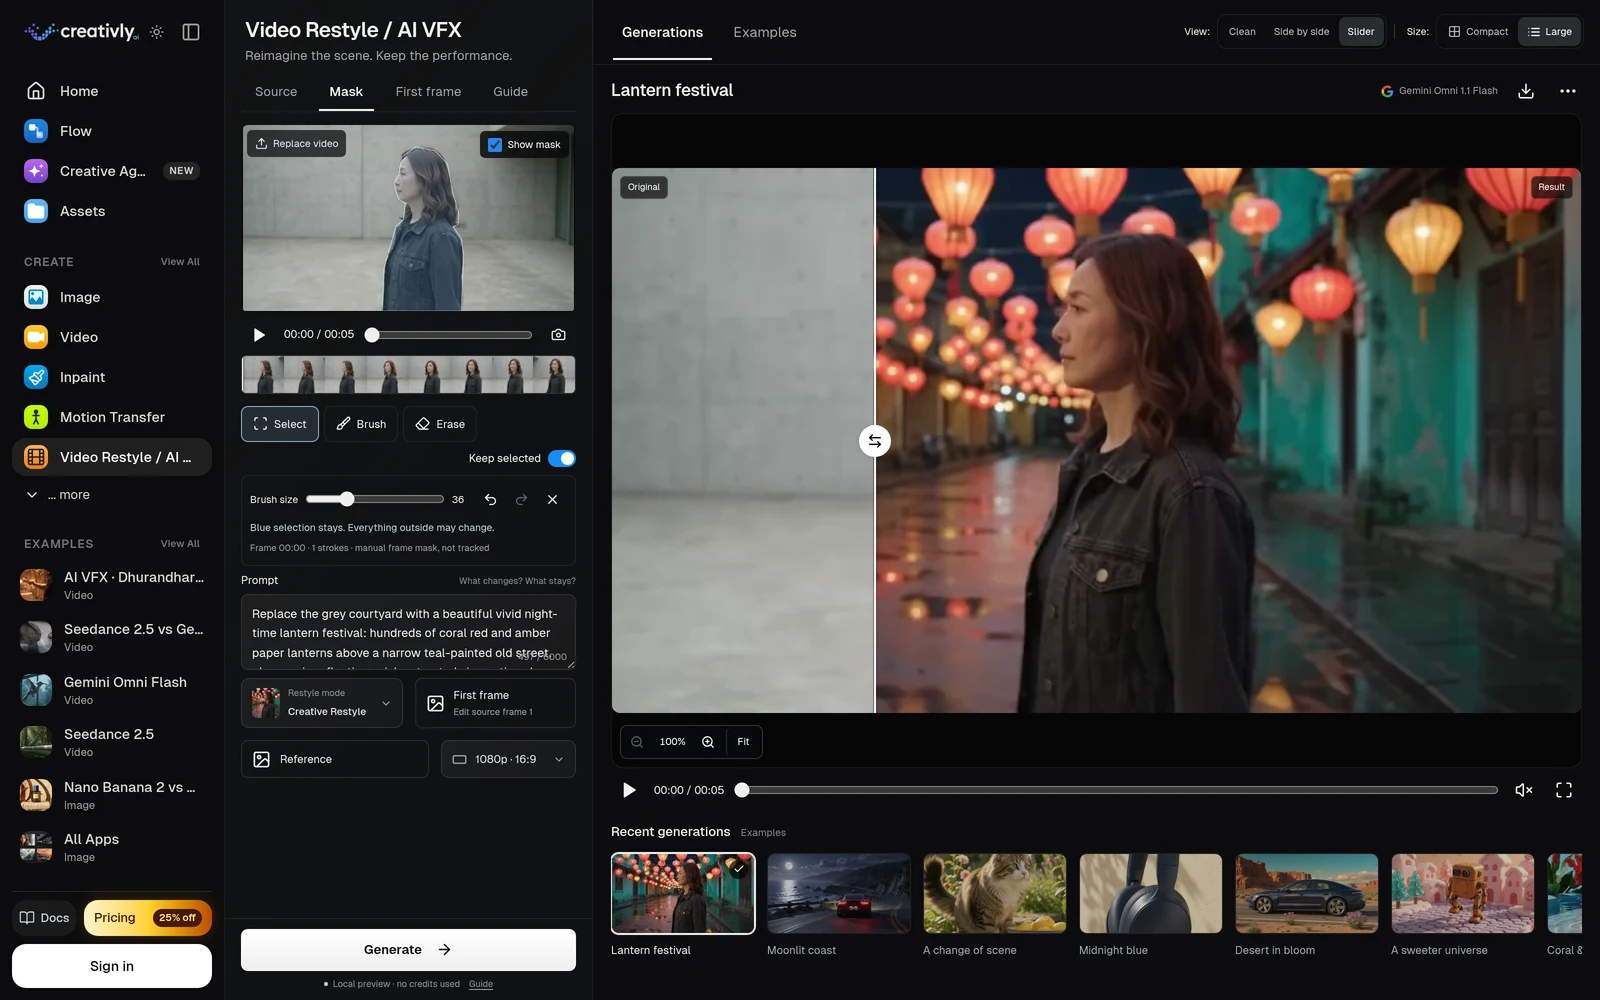Viewport: 1600px width, 1000px height.
Task: Toggle the light/dark theme sun icon
Action: pos(157,32)
